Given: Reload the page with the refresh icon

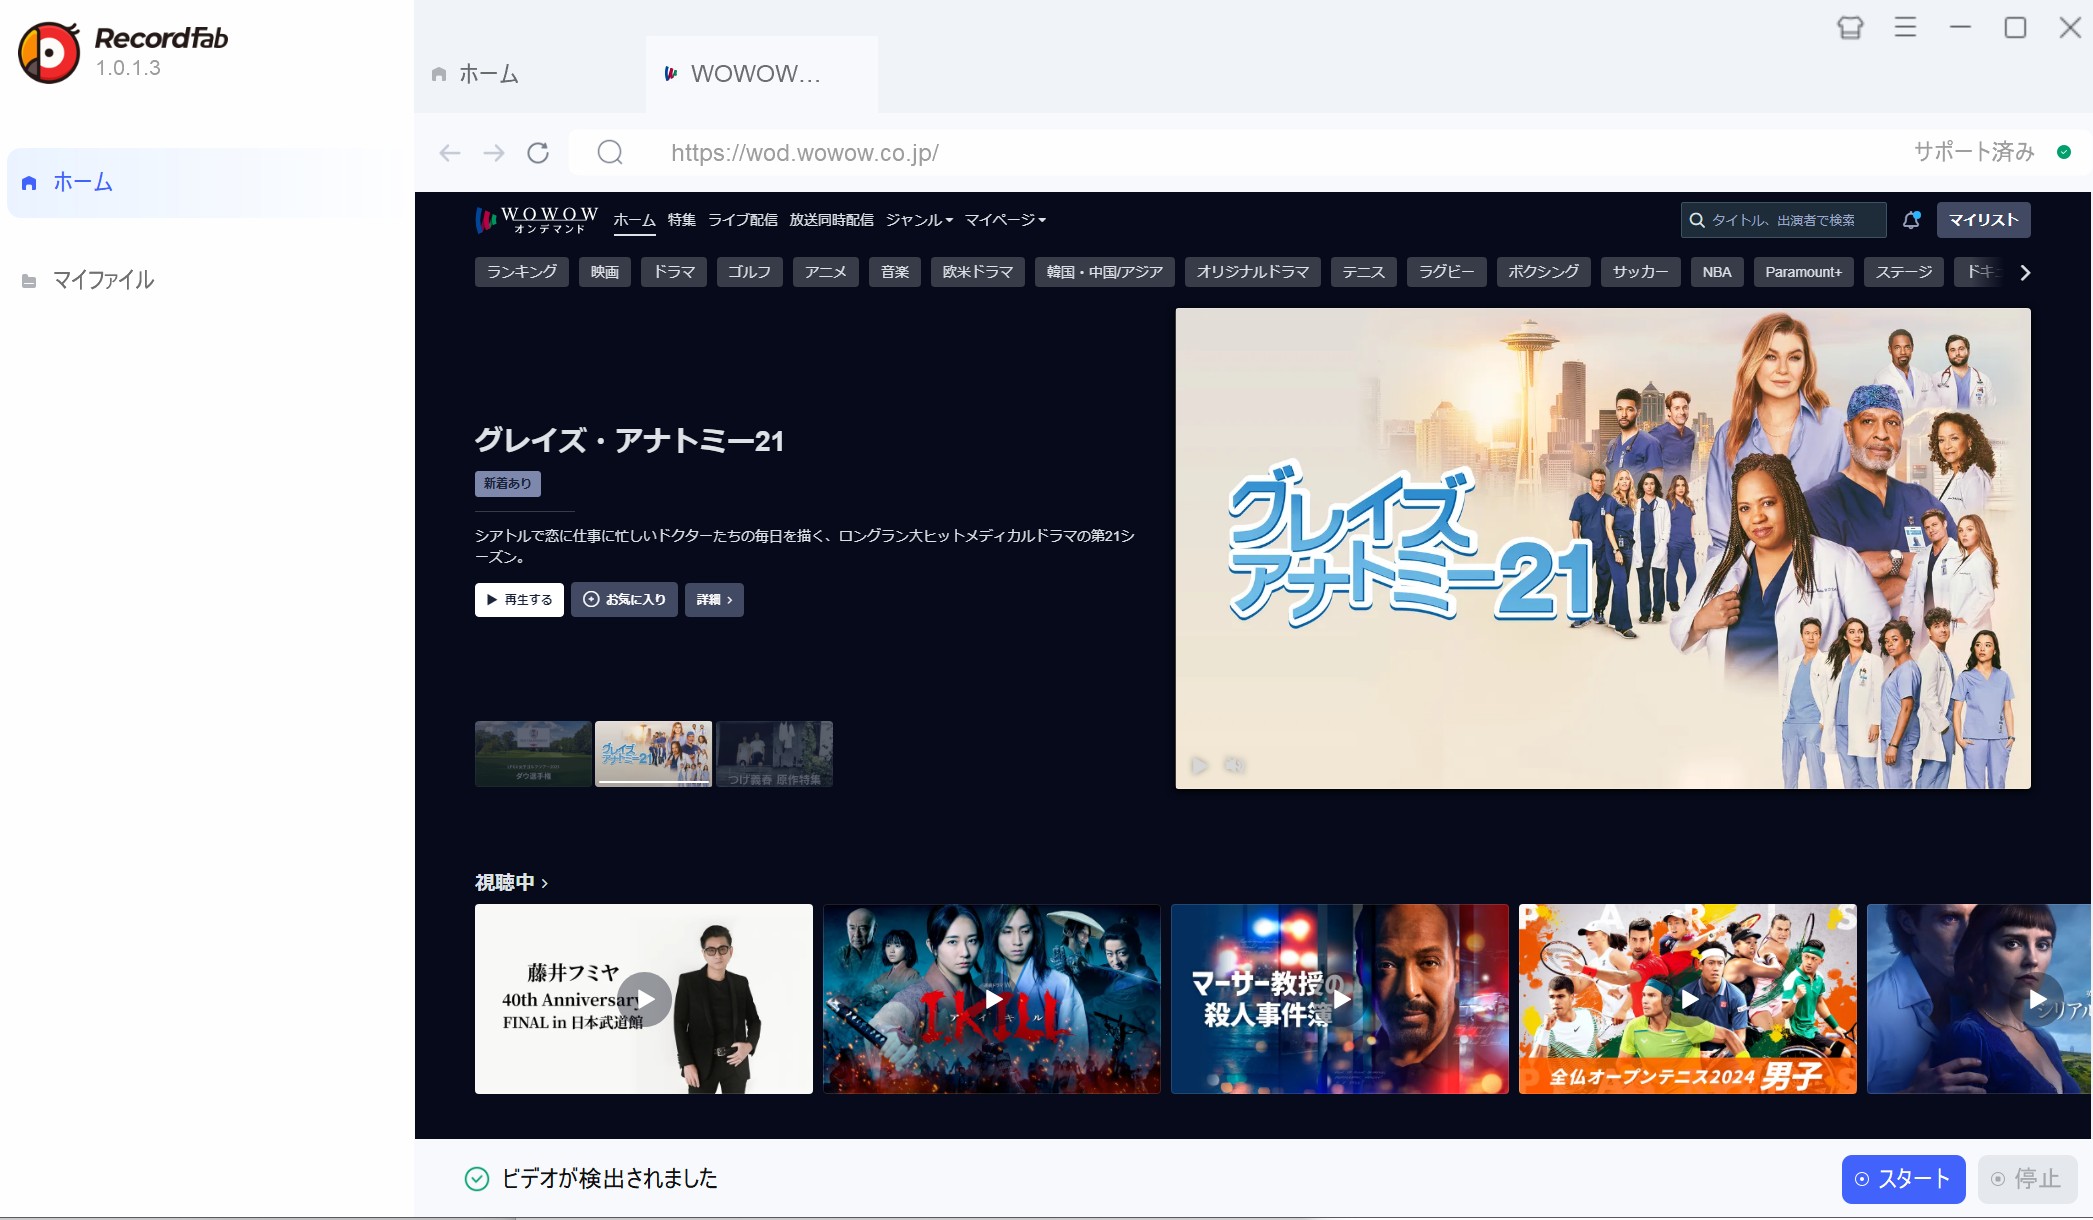Looking at the screenshot, I should click(538, 153).
